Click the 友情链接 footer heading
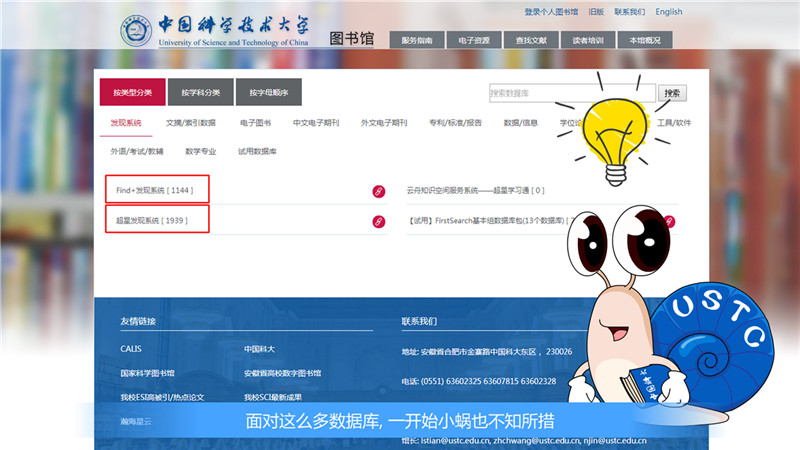 (138, 321)
